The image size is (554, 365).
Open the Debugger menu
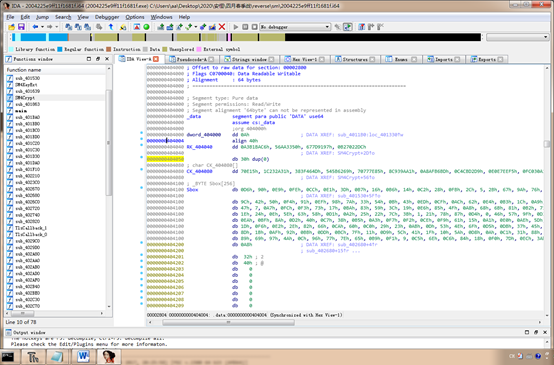coord(107,17)
